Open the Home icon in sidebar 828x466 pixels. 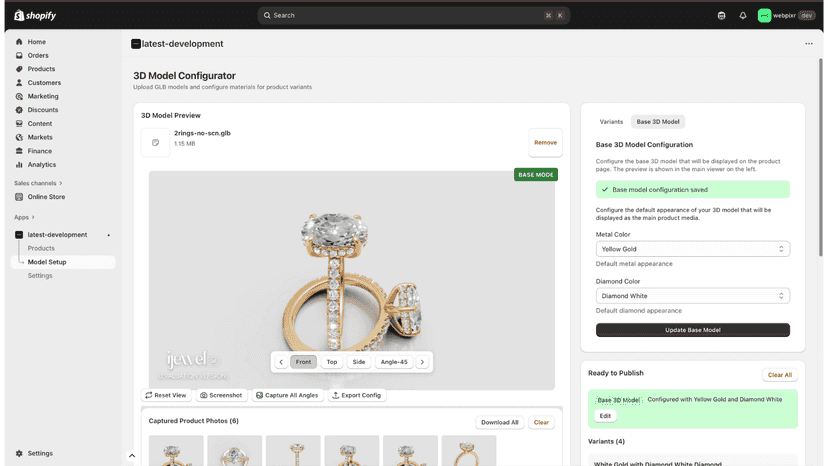click(19, 42)
